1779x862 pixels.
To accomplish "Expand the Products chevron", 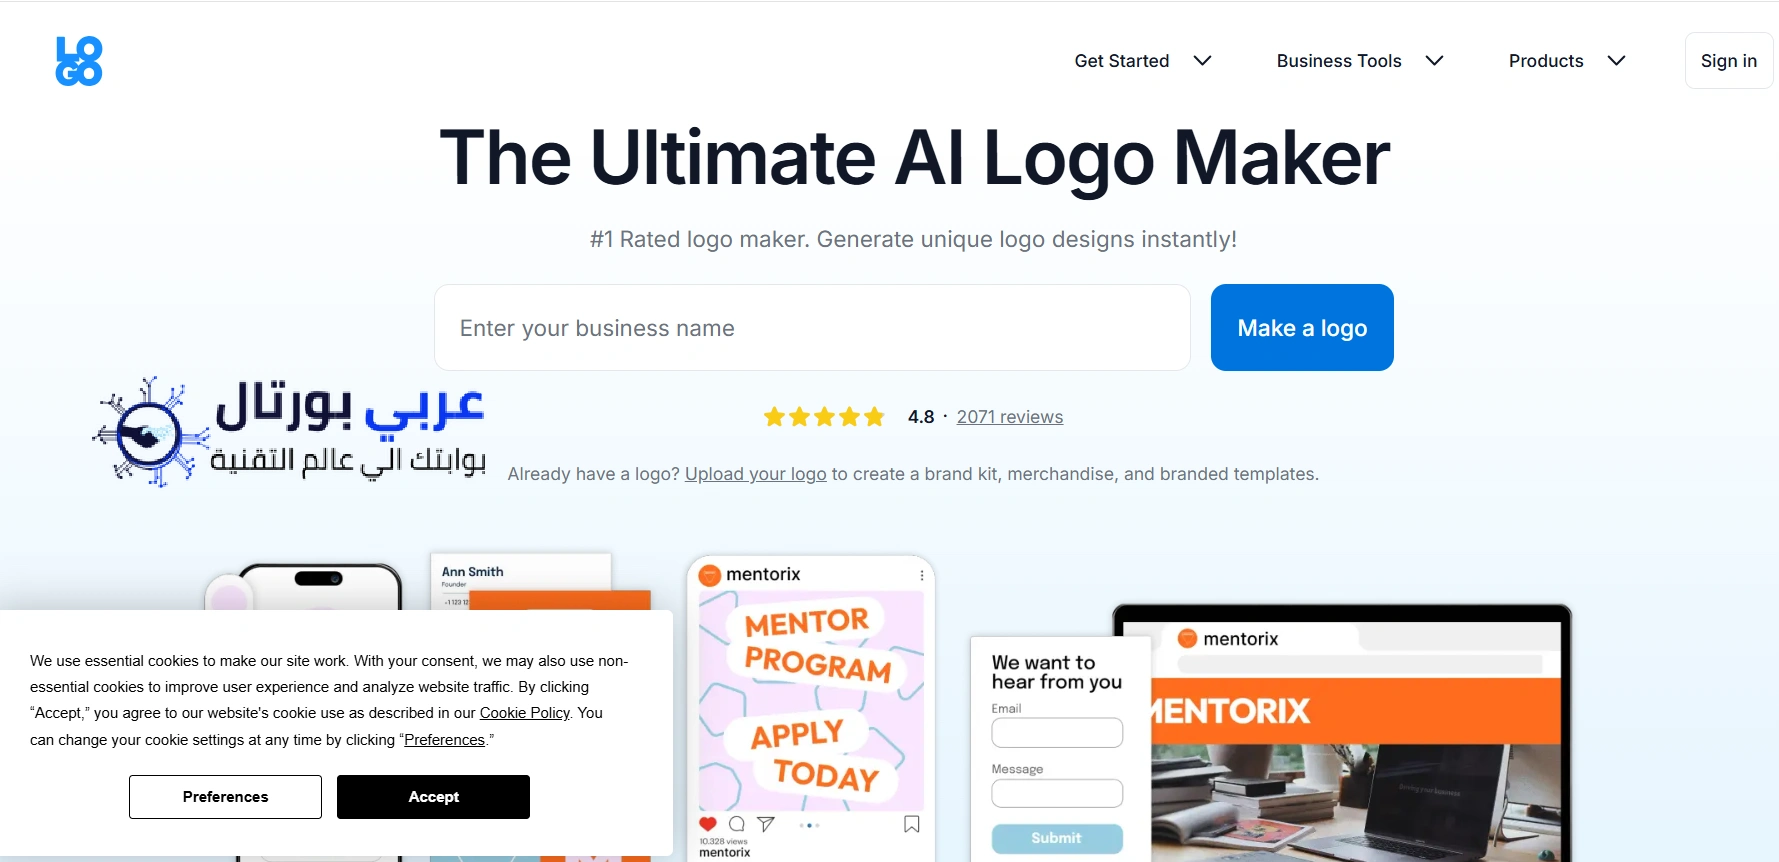I will tap(1617, 61).
